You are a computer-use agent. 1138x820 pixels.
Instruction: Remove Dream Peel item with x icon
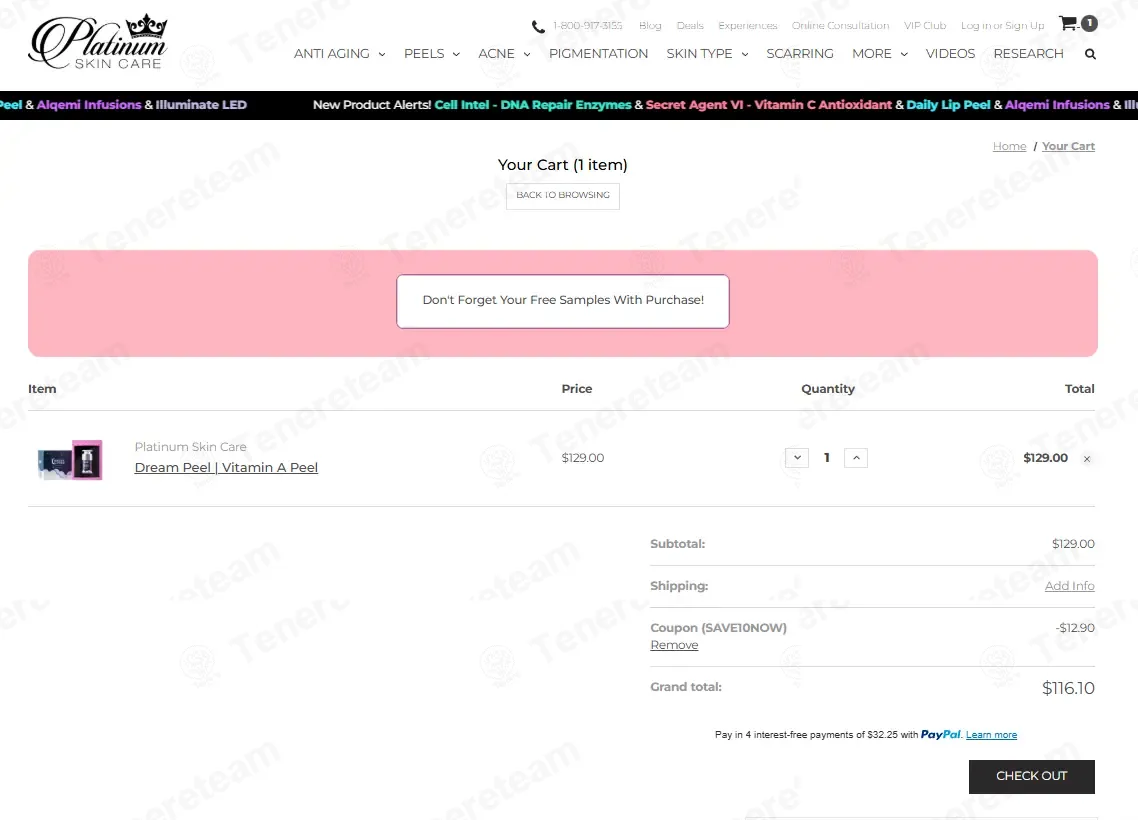click(x=1086, y=459)
